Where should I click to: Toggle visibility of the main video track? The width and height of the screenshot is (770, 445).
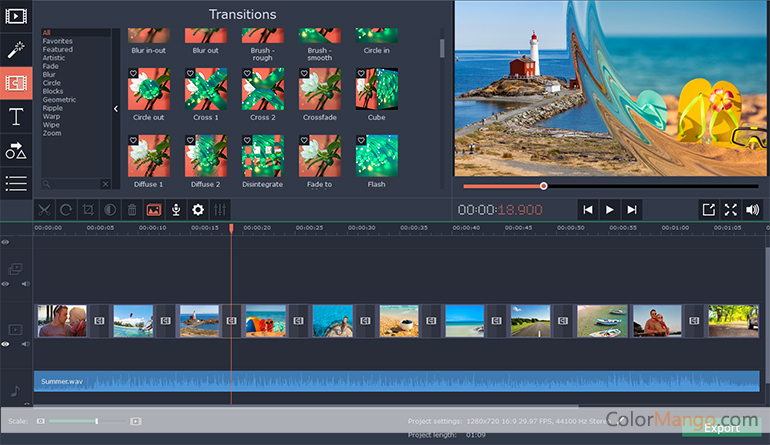(6, 344)
